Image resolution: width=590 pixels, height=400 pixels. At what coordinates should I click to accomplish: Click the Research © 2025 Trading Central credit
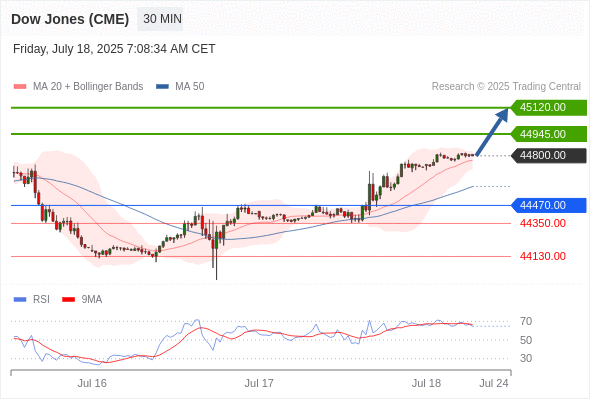coord(506,87)
